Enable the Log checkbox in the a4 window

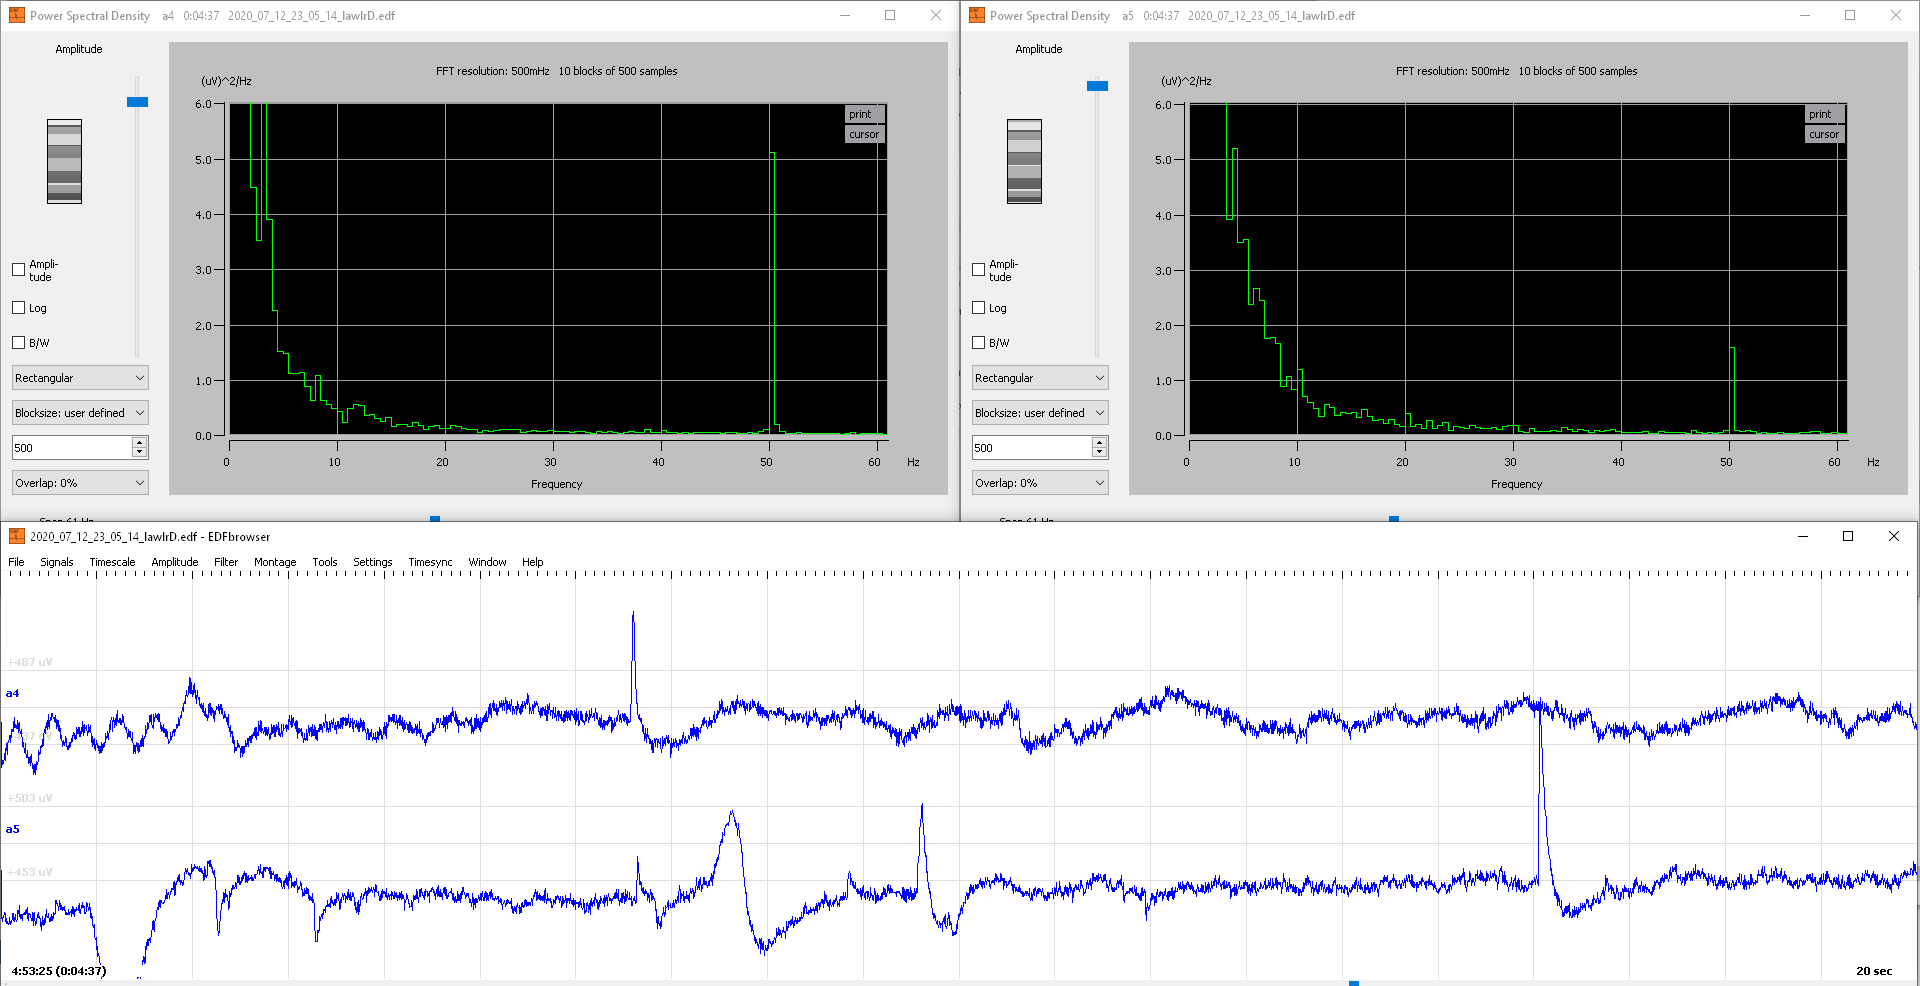coord(18,308)
